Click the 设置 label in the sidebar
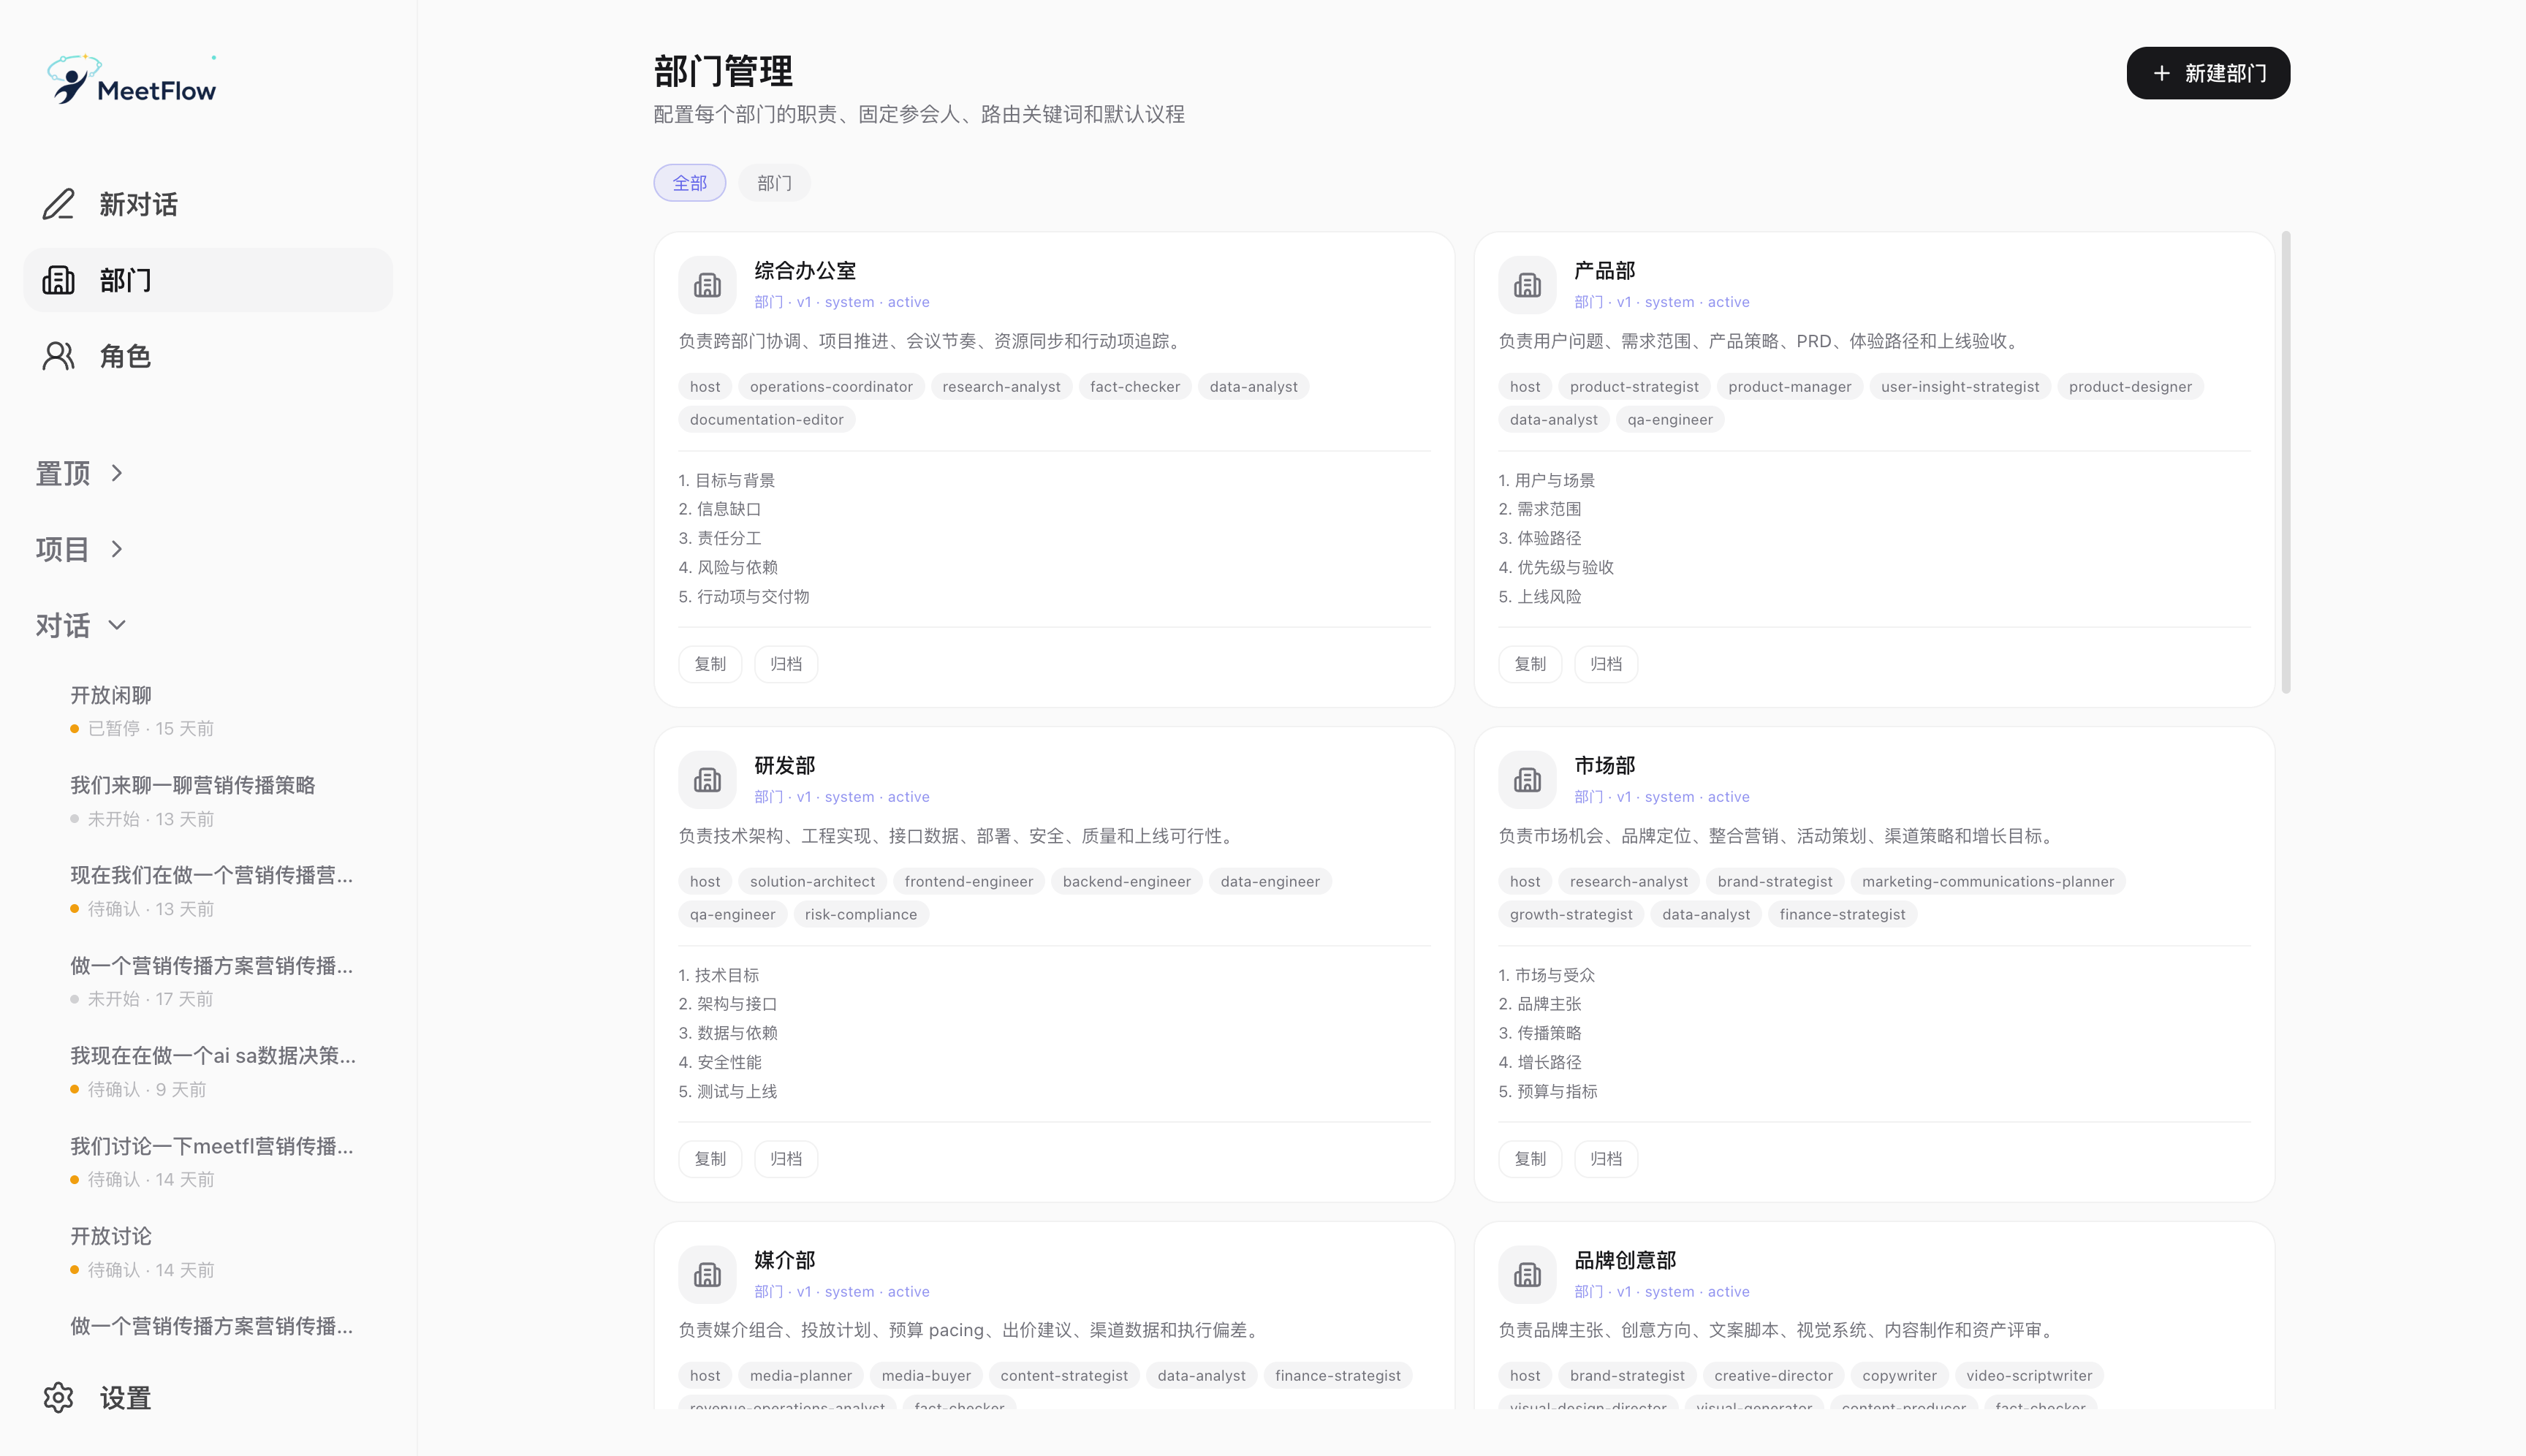Viewport: 2526px width, 1456px height. [125, 1398]
